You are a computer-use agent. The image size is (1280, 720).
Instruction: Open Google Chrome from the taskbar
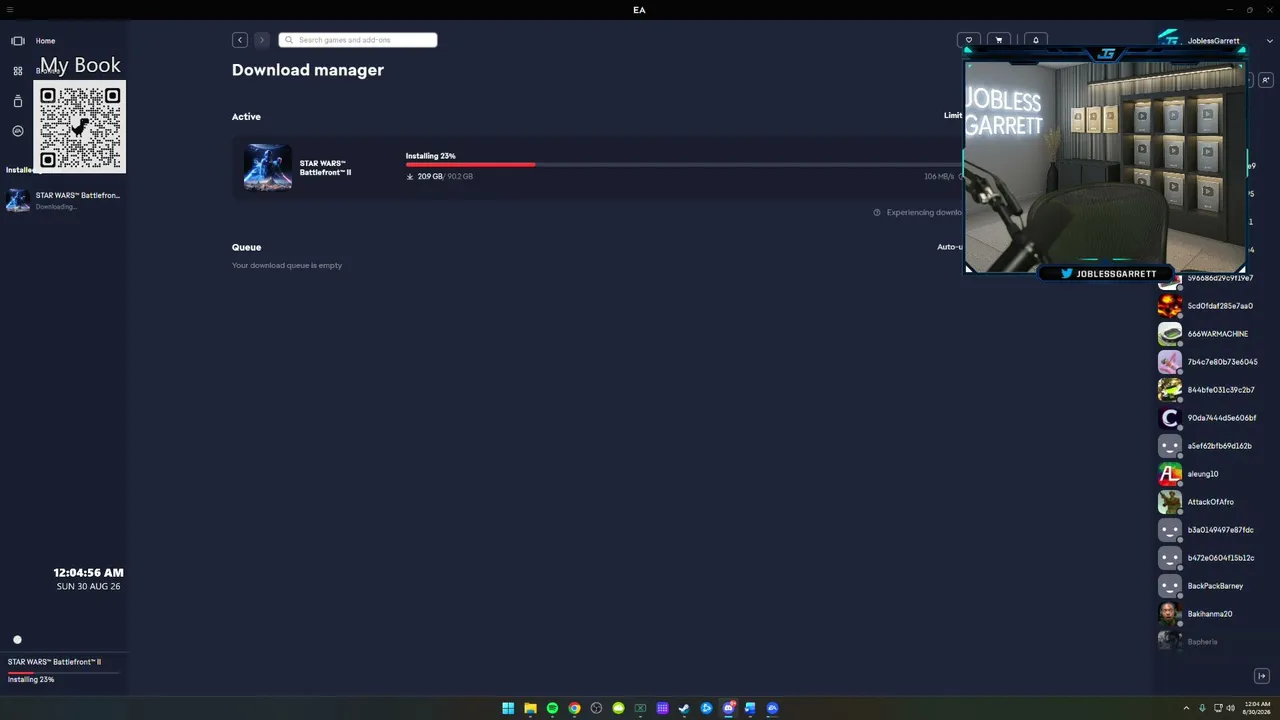coord(574,708)
